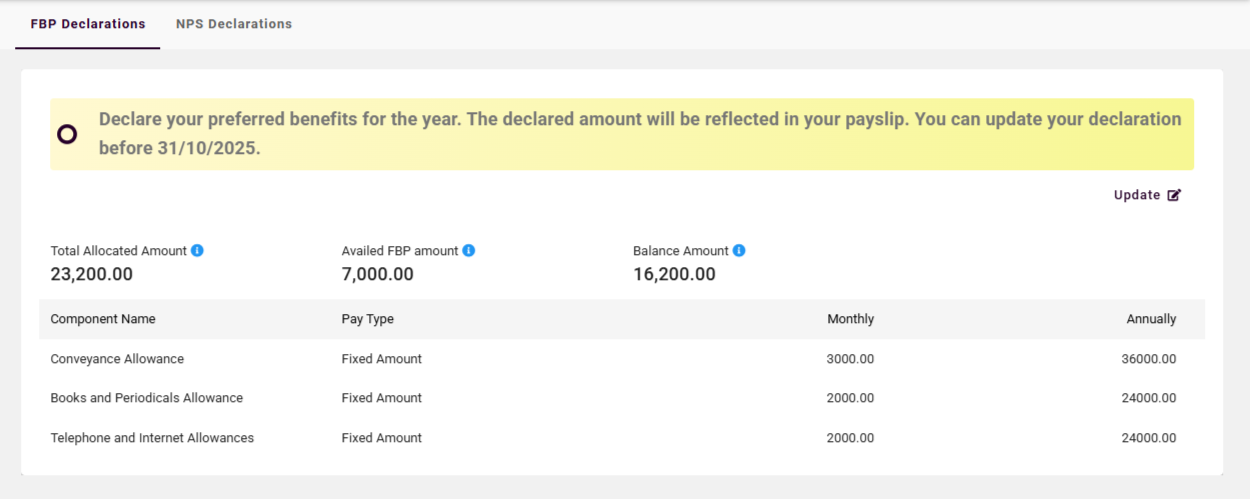Select the FBP Declarations tab
Viewport: 1250px width, 499px height.
88,24
